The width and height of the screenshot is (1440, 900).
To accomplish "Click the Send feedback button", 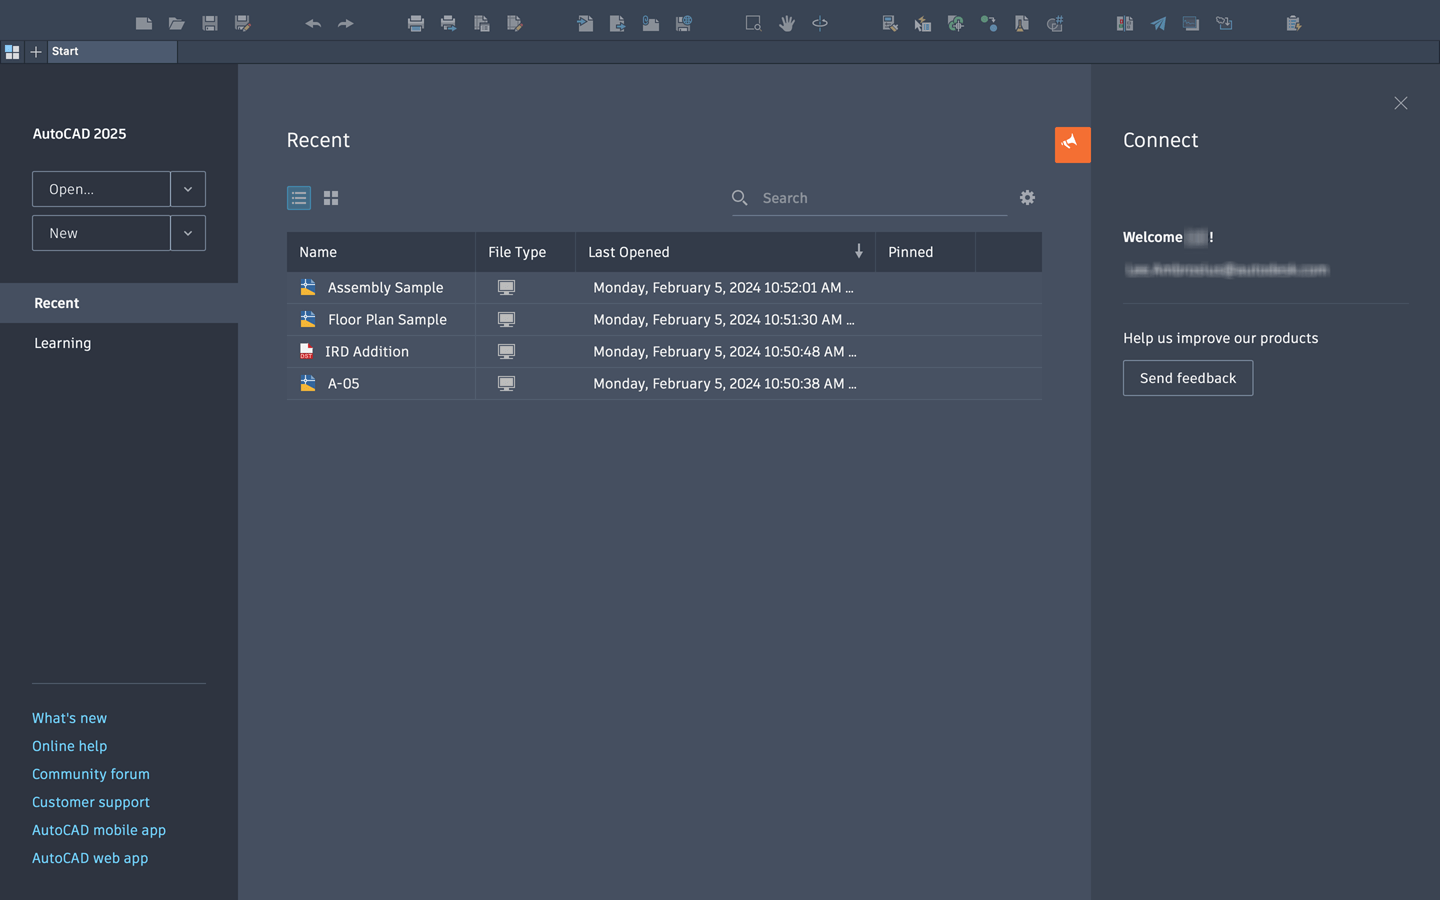I will click(1188, 378).
